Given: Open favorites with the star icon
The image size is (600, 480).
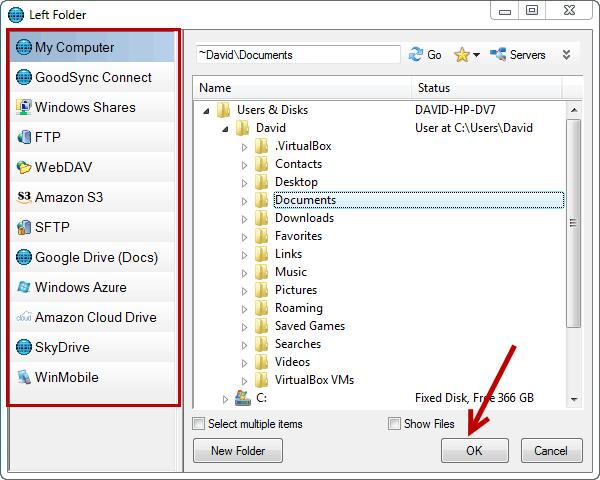Looking at the screenshot, I should coord(462,55).
